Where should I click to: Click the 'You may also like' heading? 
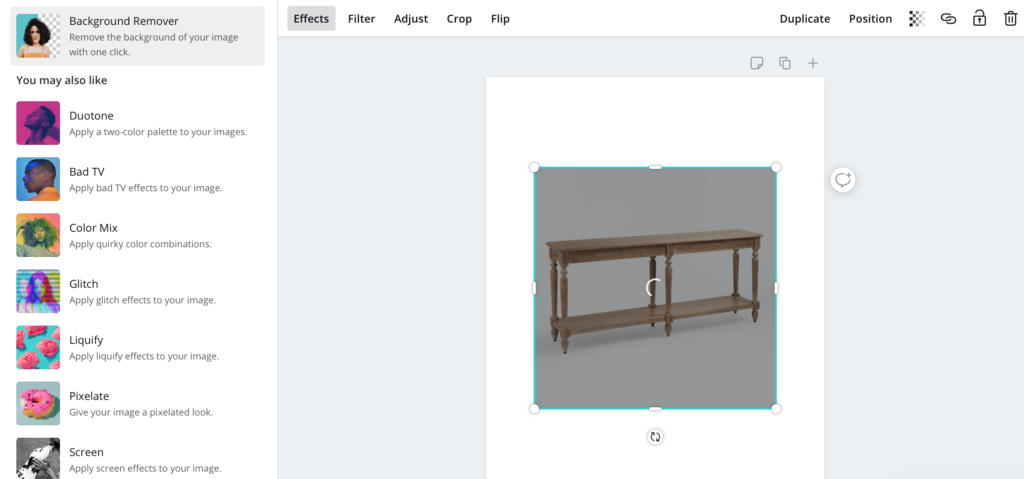pyautogui.click(x=62, y=80)
